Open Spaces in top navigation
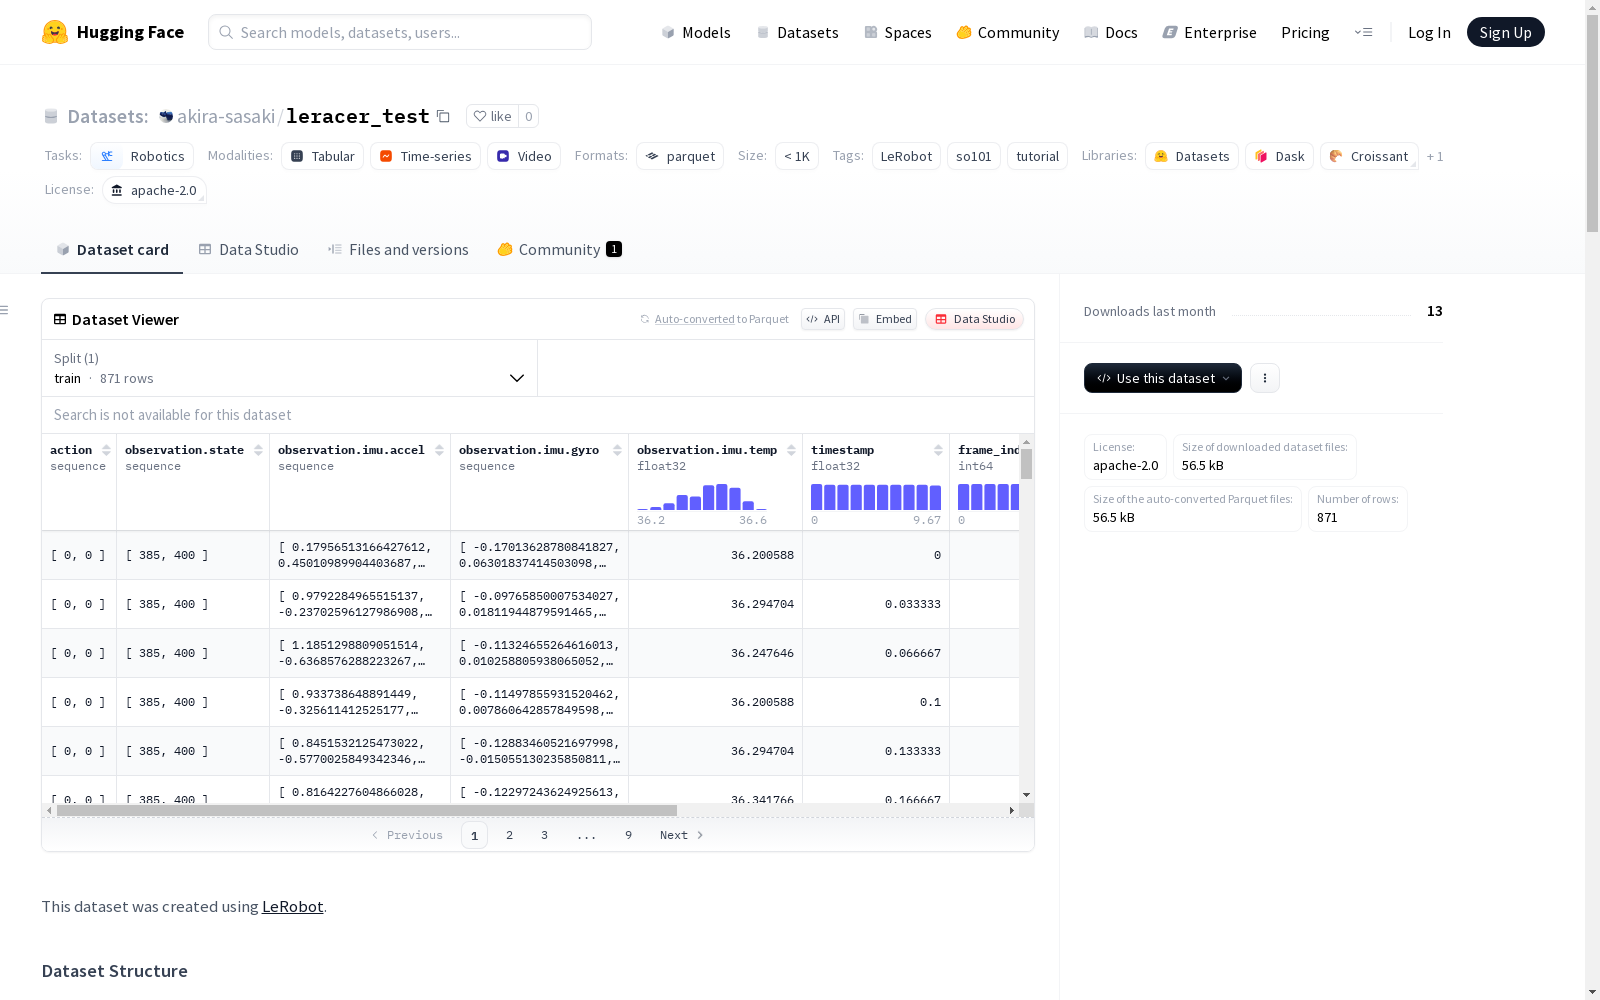 898,32
